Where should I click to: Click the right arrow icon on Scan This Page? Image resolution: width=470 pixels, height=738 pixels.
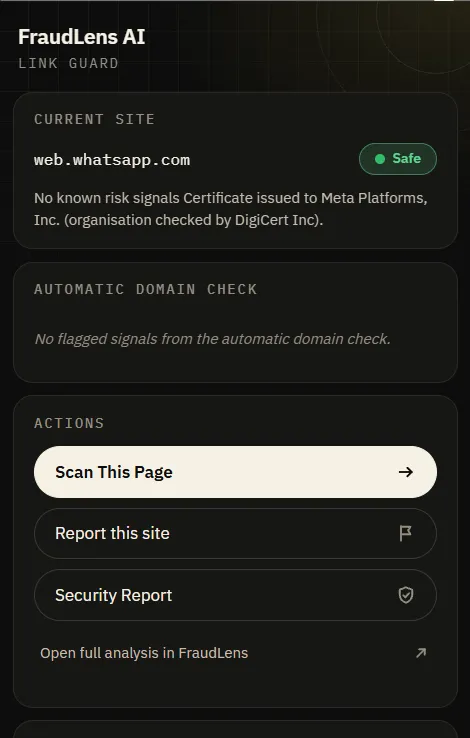(406, 472)
